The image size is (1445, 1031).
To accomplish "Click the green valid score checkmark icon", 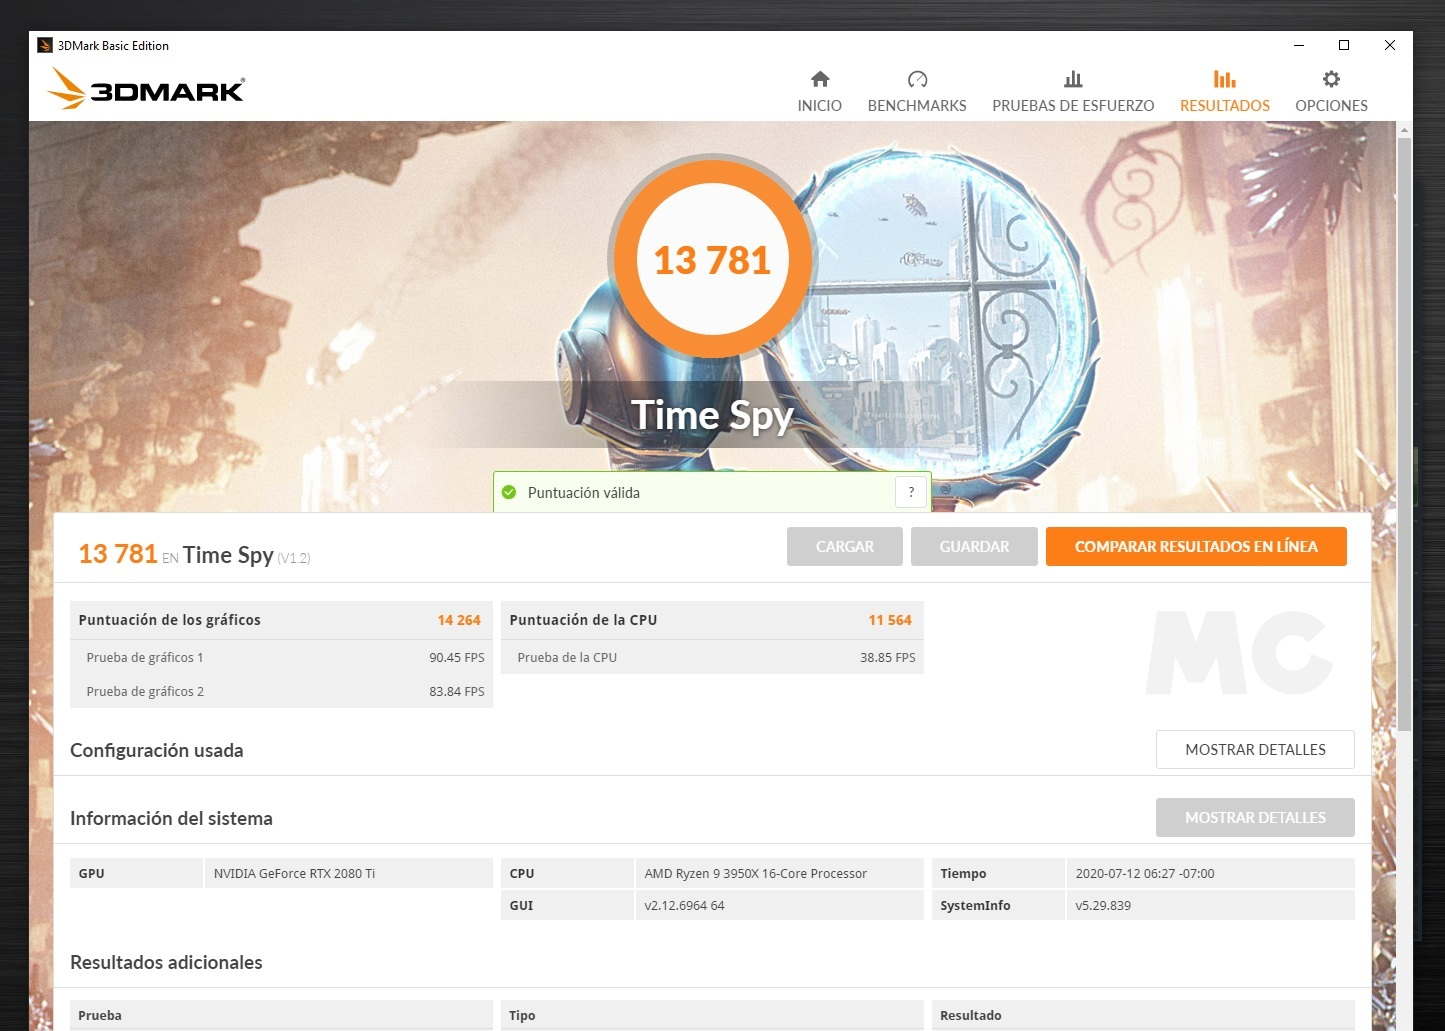I will click(x=509, y=492).
